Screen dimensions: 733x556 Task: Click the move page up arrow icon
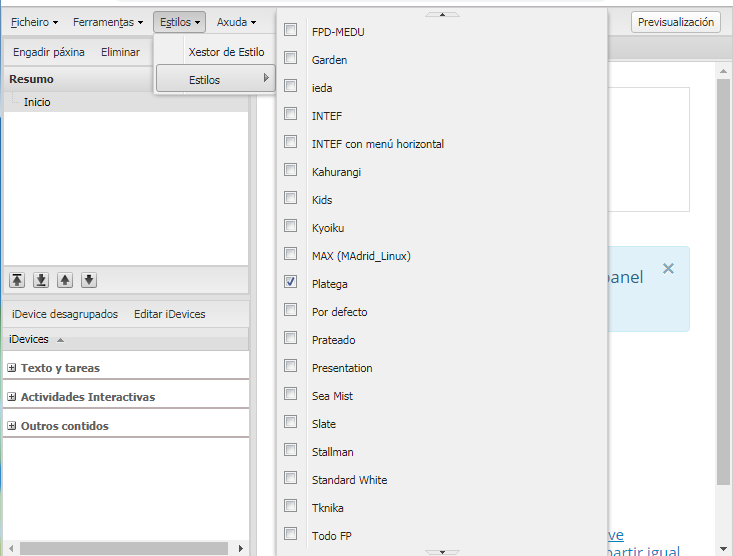coord(65,280)
